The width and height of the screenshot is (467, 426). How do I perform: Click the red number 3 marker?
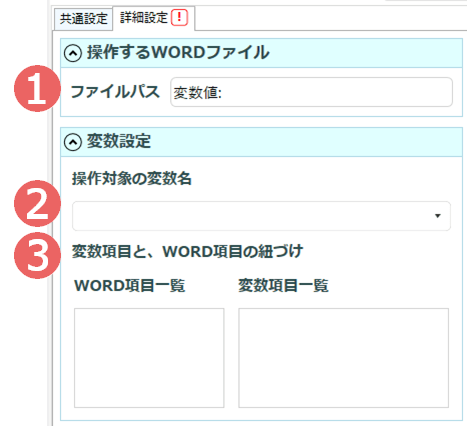point(37,256)
